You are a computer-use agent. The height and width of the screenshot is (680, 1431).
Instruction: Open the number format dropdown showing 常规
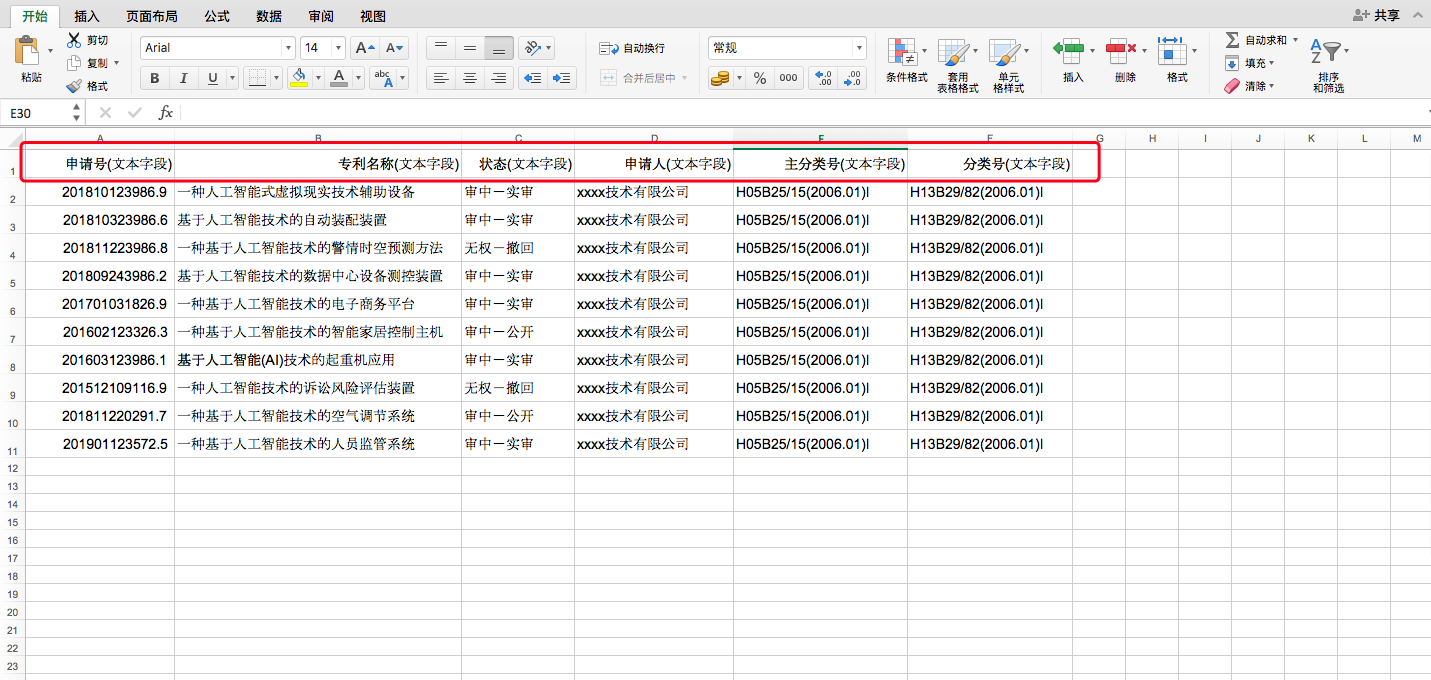pos(858,47)
